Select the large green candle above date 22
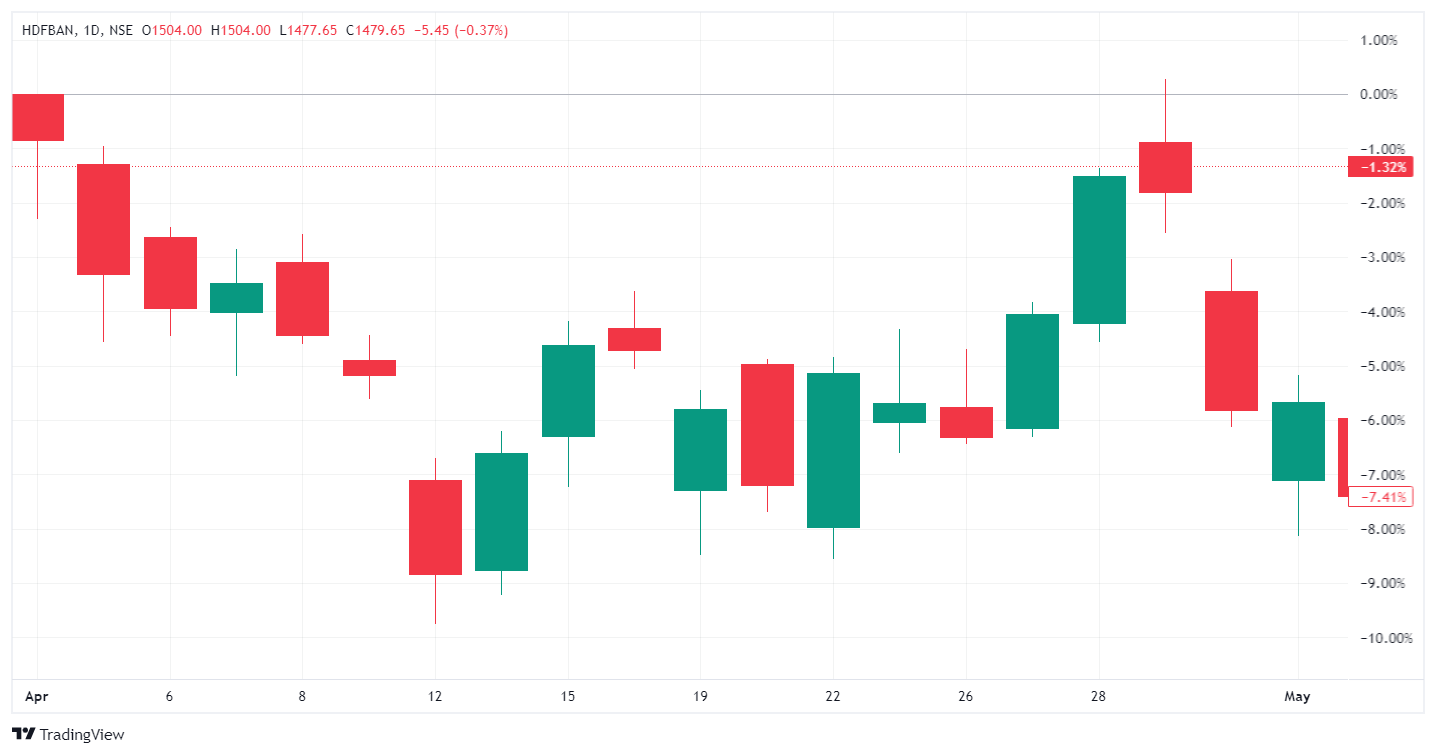1436x755 pixels. 833,450
